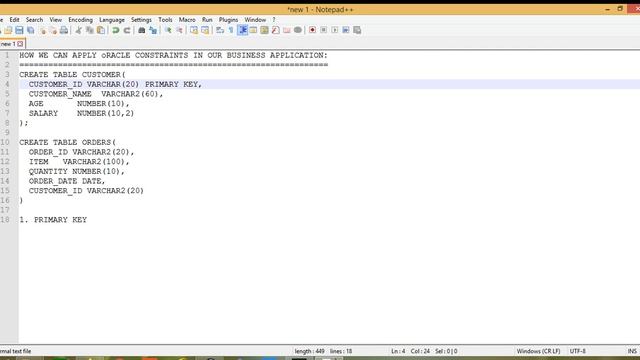The width and height of the screenshot is (640, 360).
Task: Toggle synchronize vertical scrolling icon
Action: (194, 30)
